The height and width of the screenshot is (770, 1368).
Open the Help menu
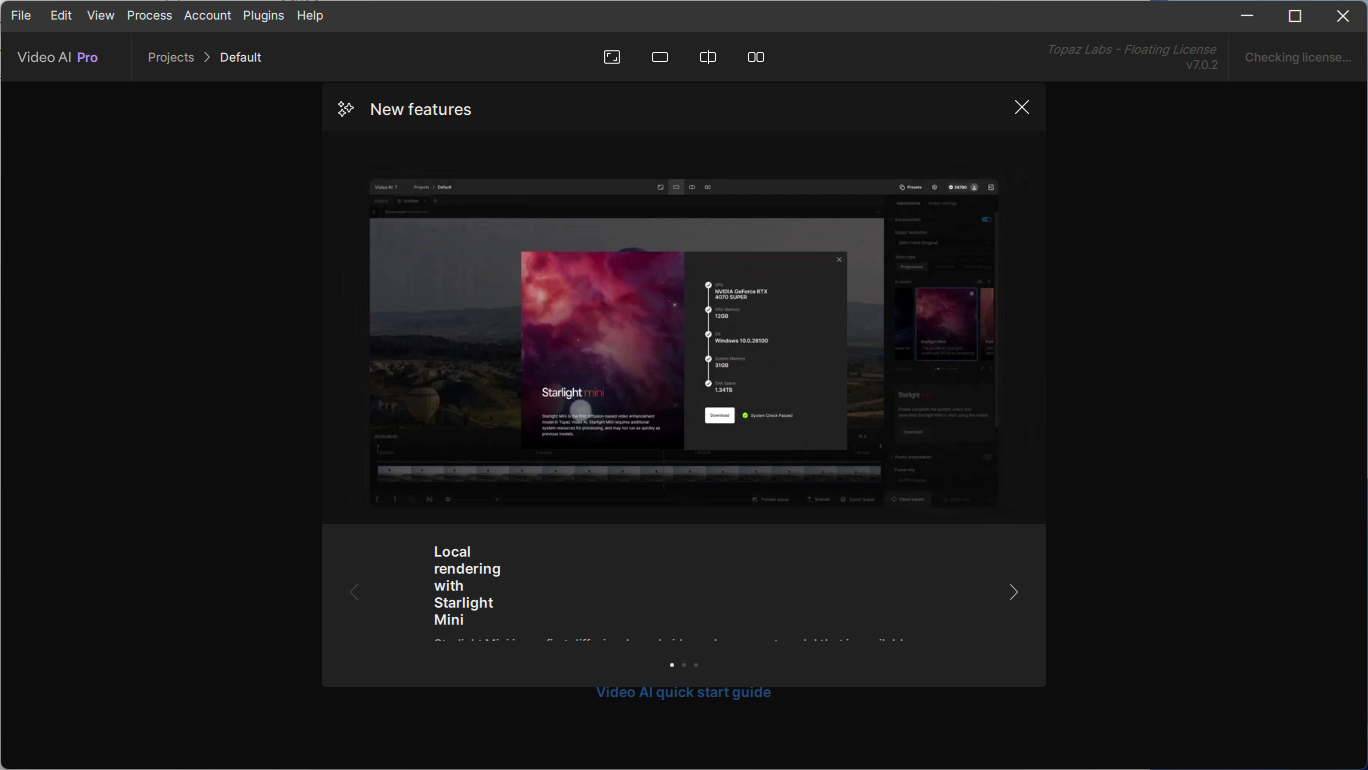pyautogui.click(x=310, y=15)
